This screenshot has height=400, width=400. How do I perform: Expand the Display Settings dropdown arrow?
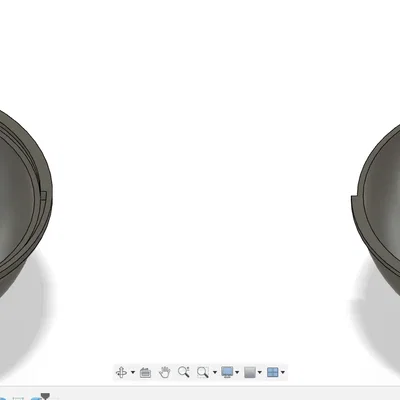pyautogui.click(x=237, y=372)
